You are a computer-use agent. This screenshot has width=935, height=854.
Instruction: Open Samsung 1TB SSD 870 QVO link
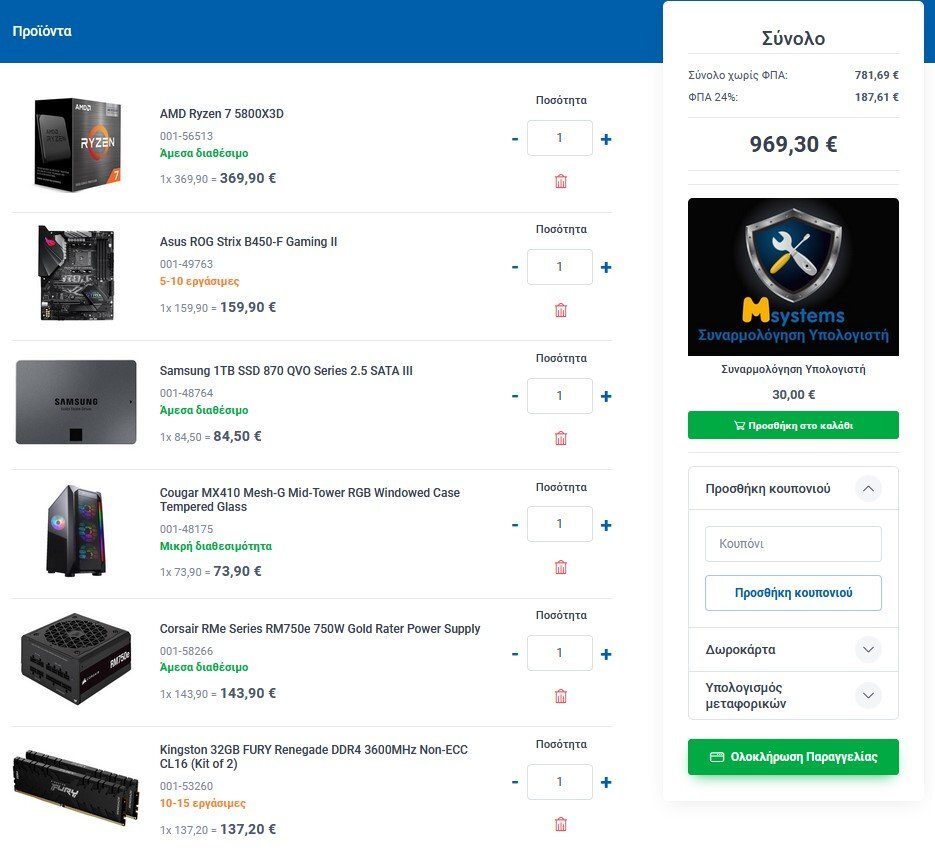286,370
